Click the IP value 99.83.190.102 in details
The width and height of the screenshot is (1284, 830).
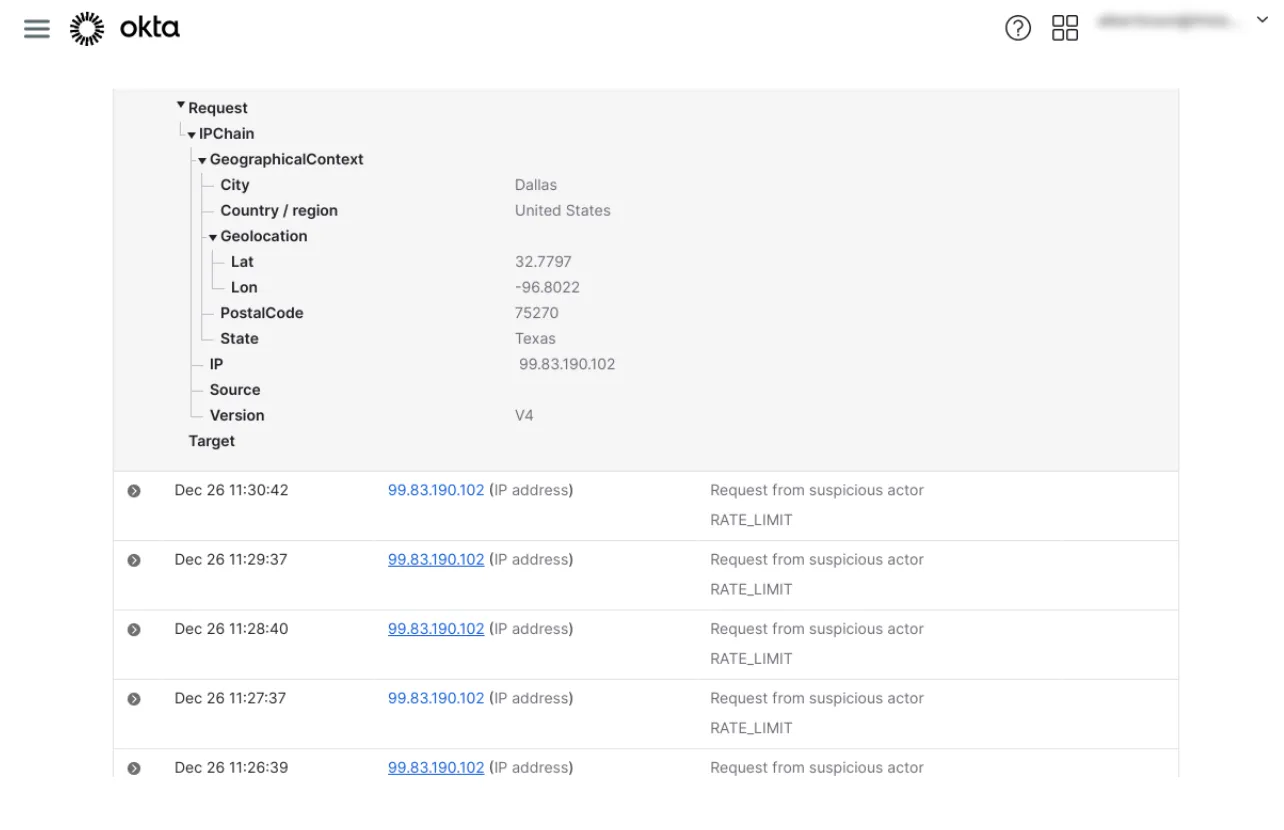coord(566,364)
